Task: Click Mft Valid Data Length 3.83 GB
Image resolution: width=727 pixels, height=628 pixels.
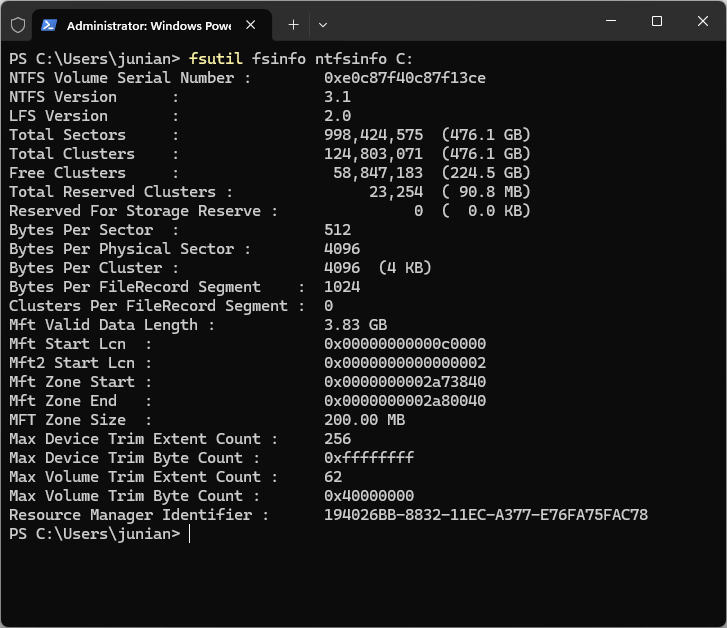Action: [x=355, y=325]
